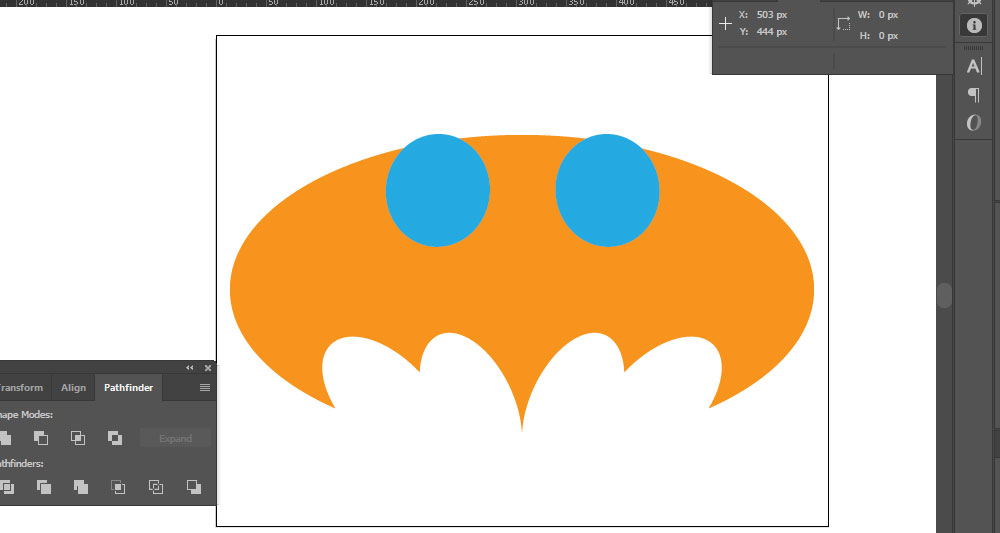Click the crosshair cursor position icon
The width and height of the screenshot is (1000, 533).
(x=725, y=24)
